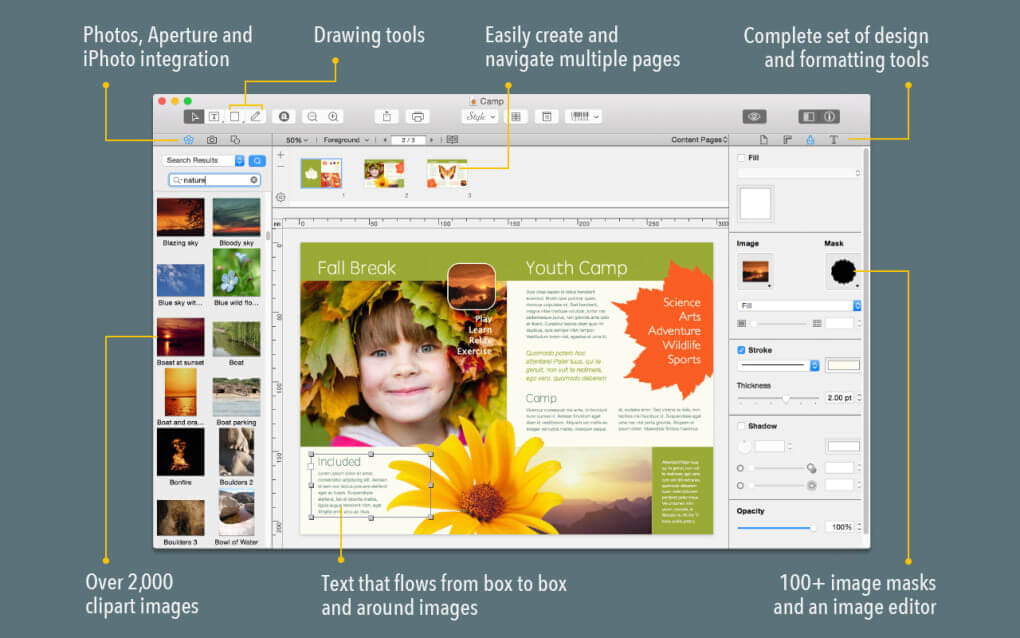Select the arrow selection tool
1020x638 pixels.
[x=193, y=117]
